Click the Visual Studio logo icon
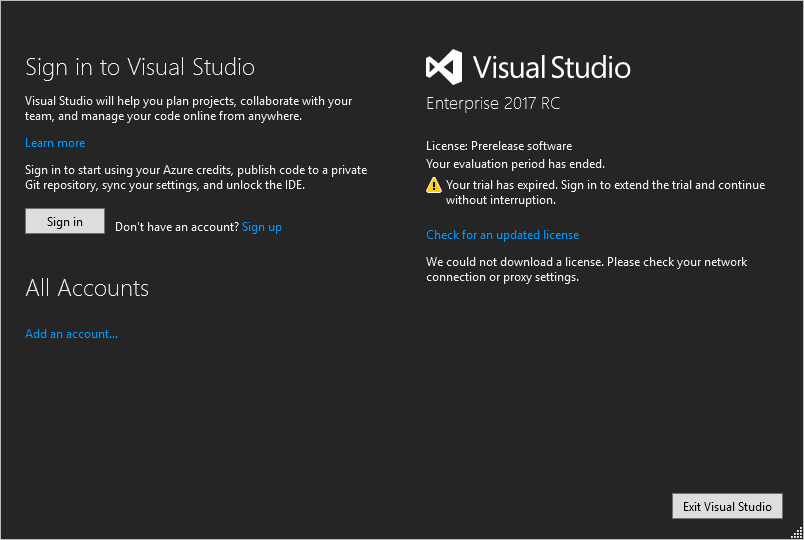Screen dimensions: 804x540 click(444, 67)
